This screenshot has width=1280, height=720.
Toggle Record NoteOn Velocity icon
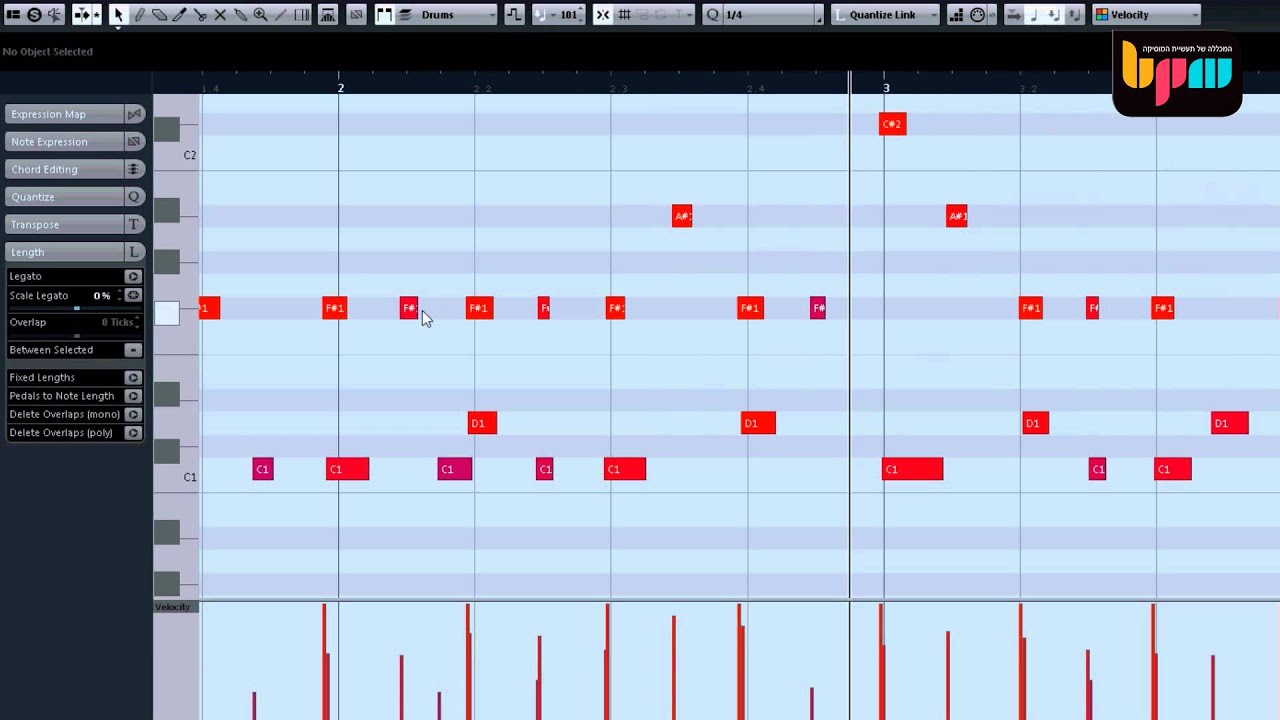(1054, 15)
